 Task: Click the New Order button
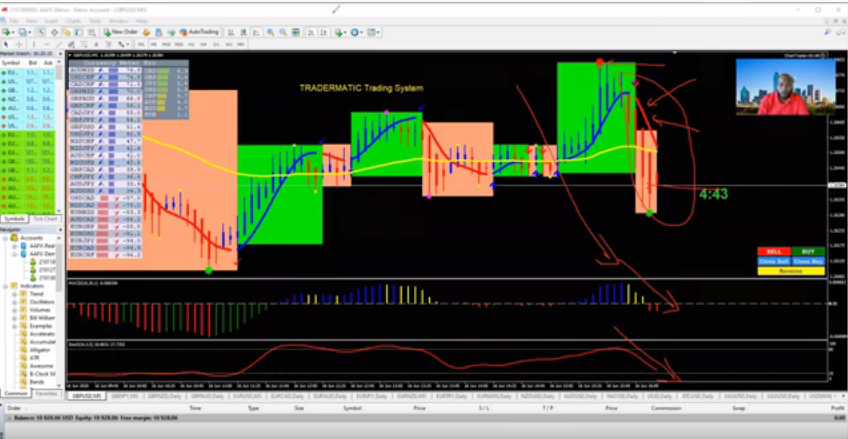[121, 32]
